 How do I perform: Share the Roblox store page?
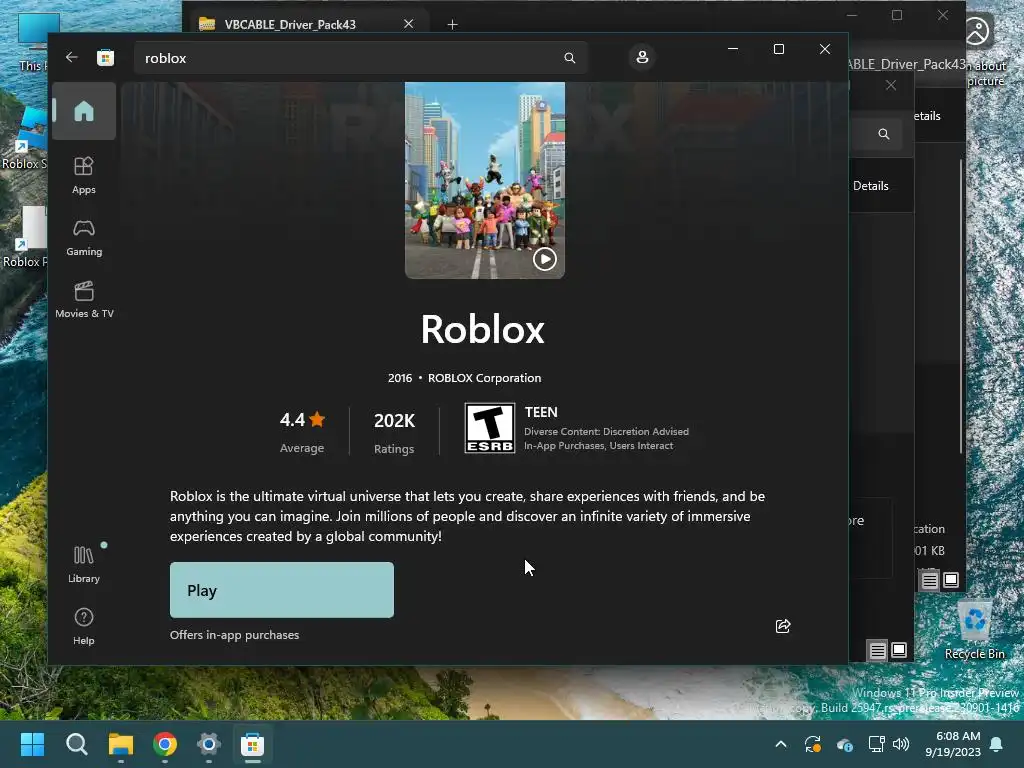click(x=783, y=626)
